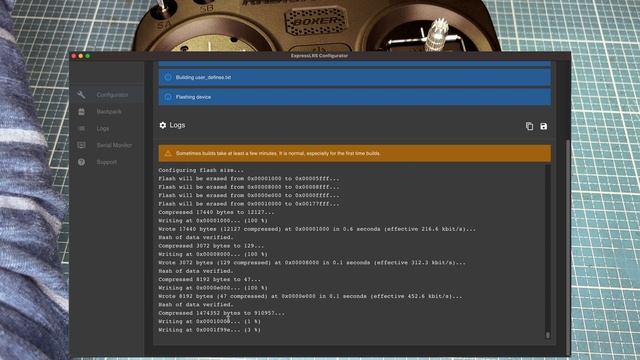
Task: Click the list icon beside Logs
Action: tap(81, 128)
